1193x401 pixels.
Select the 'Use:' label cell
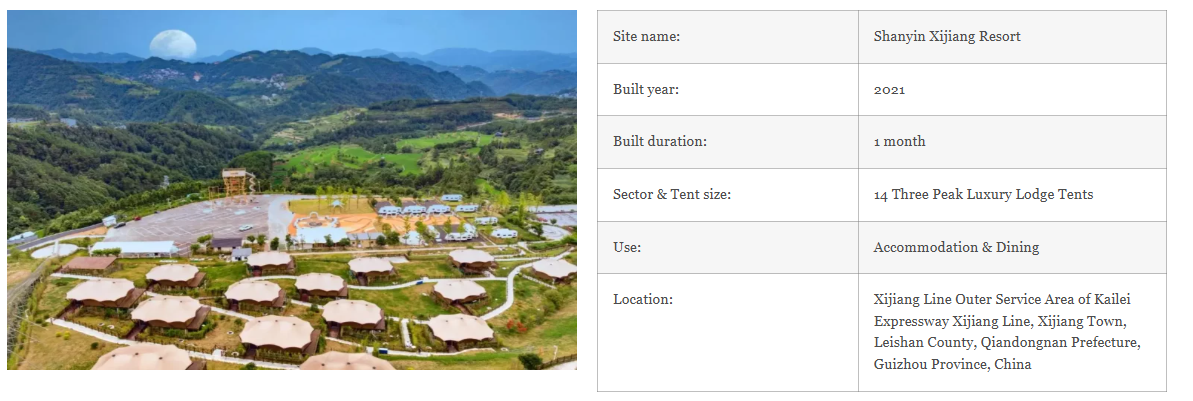728,247
